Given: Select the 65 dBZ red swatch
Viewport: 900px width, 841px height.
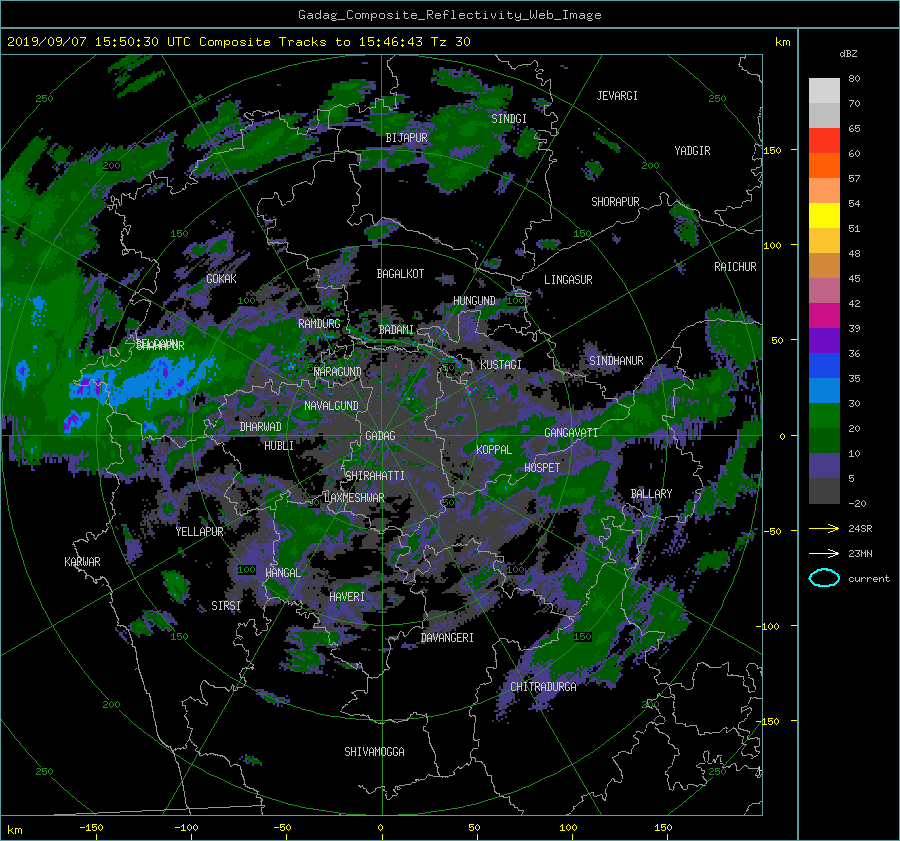Looking at the screenshot, I should pyautogui.click(x=824, y=140).
